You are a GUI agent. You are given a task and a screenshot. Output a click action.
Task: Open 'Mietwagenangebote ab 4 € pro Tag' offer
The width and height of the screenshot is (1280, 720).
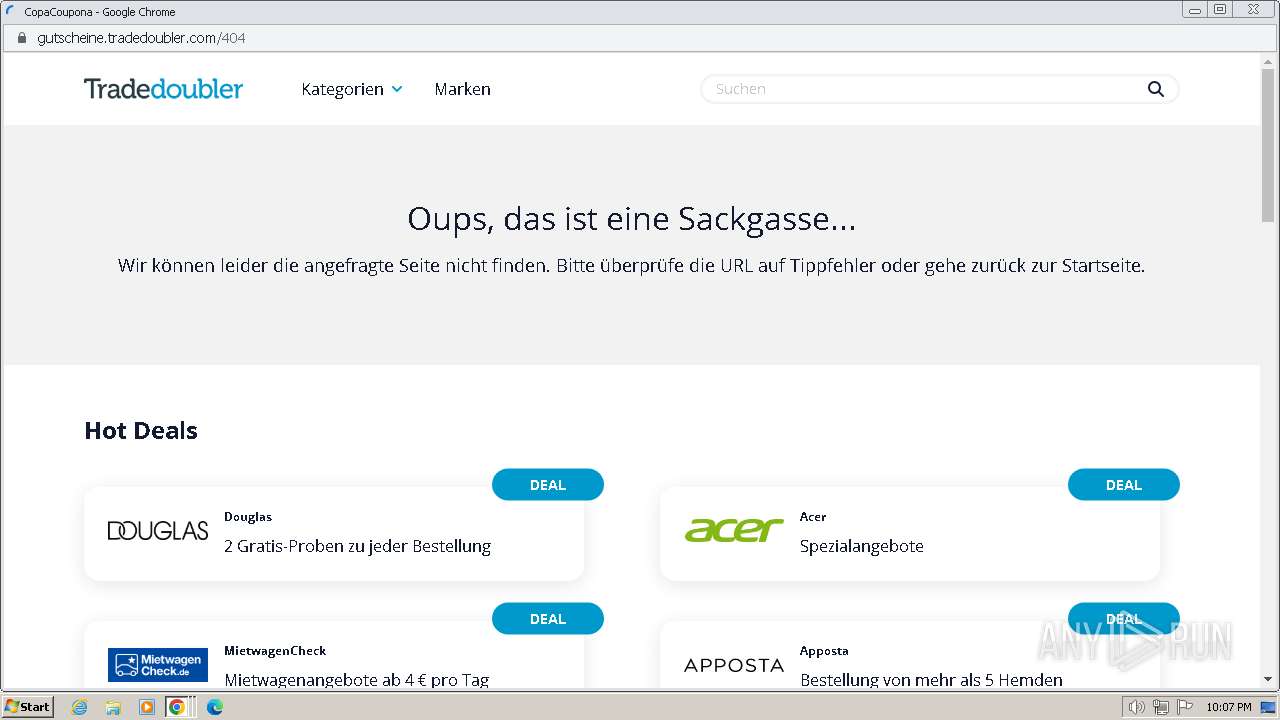357,680
